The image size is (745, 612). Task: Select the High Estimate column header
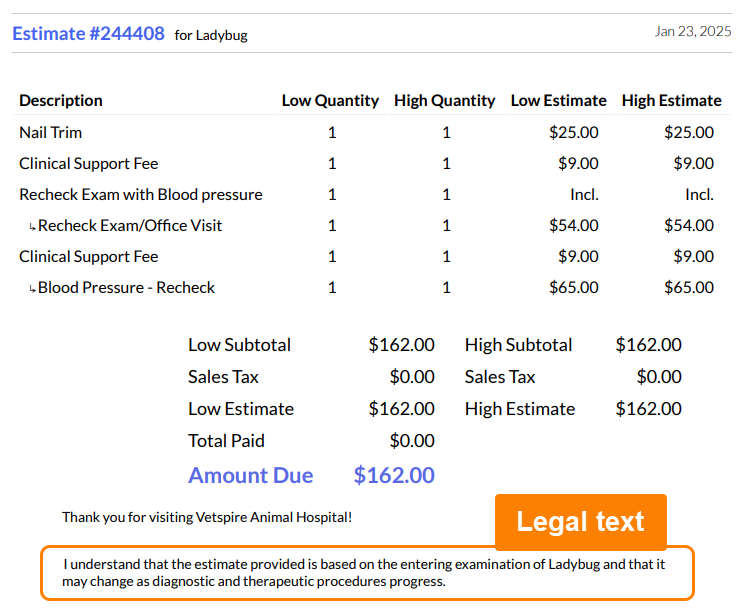tap(671, 100)
